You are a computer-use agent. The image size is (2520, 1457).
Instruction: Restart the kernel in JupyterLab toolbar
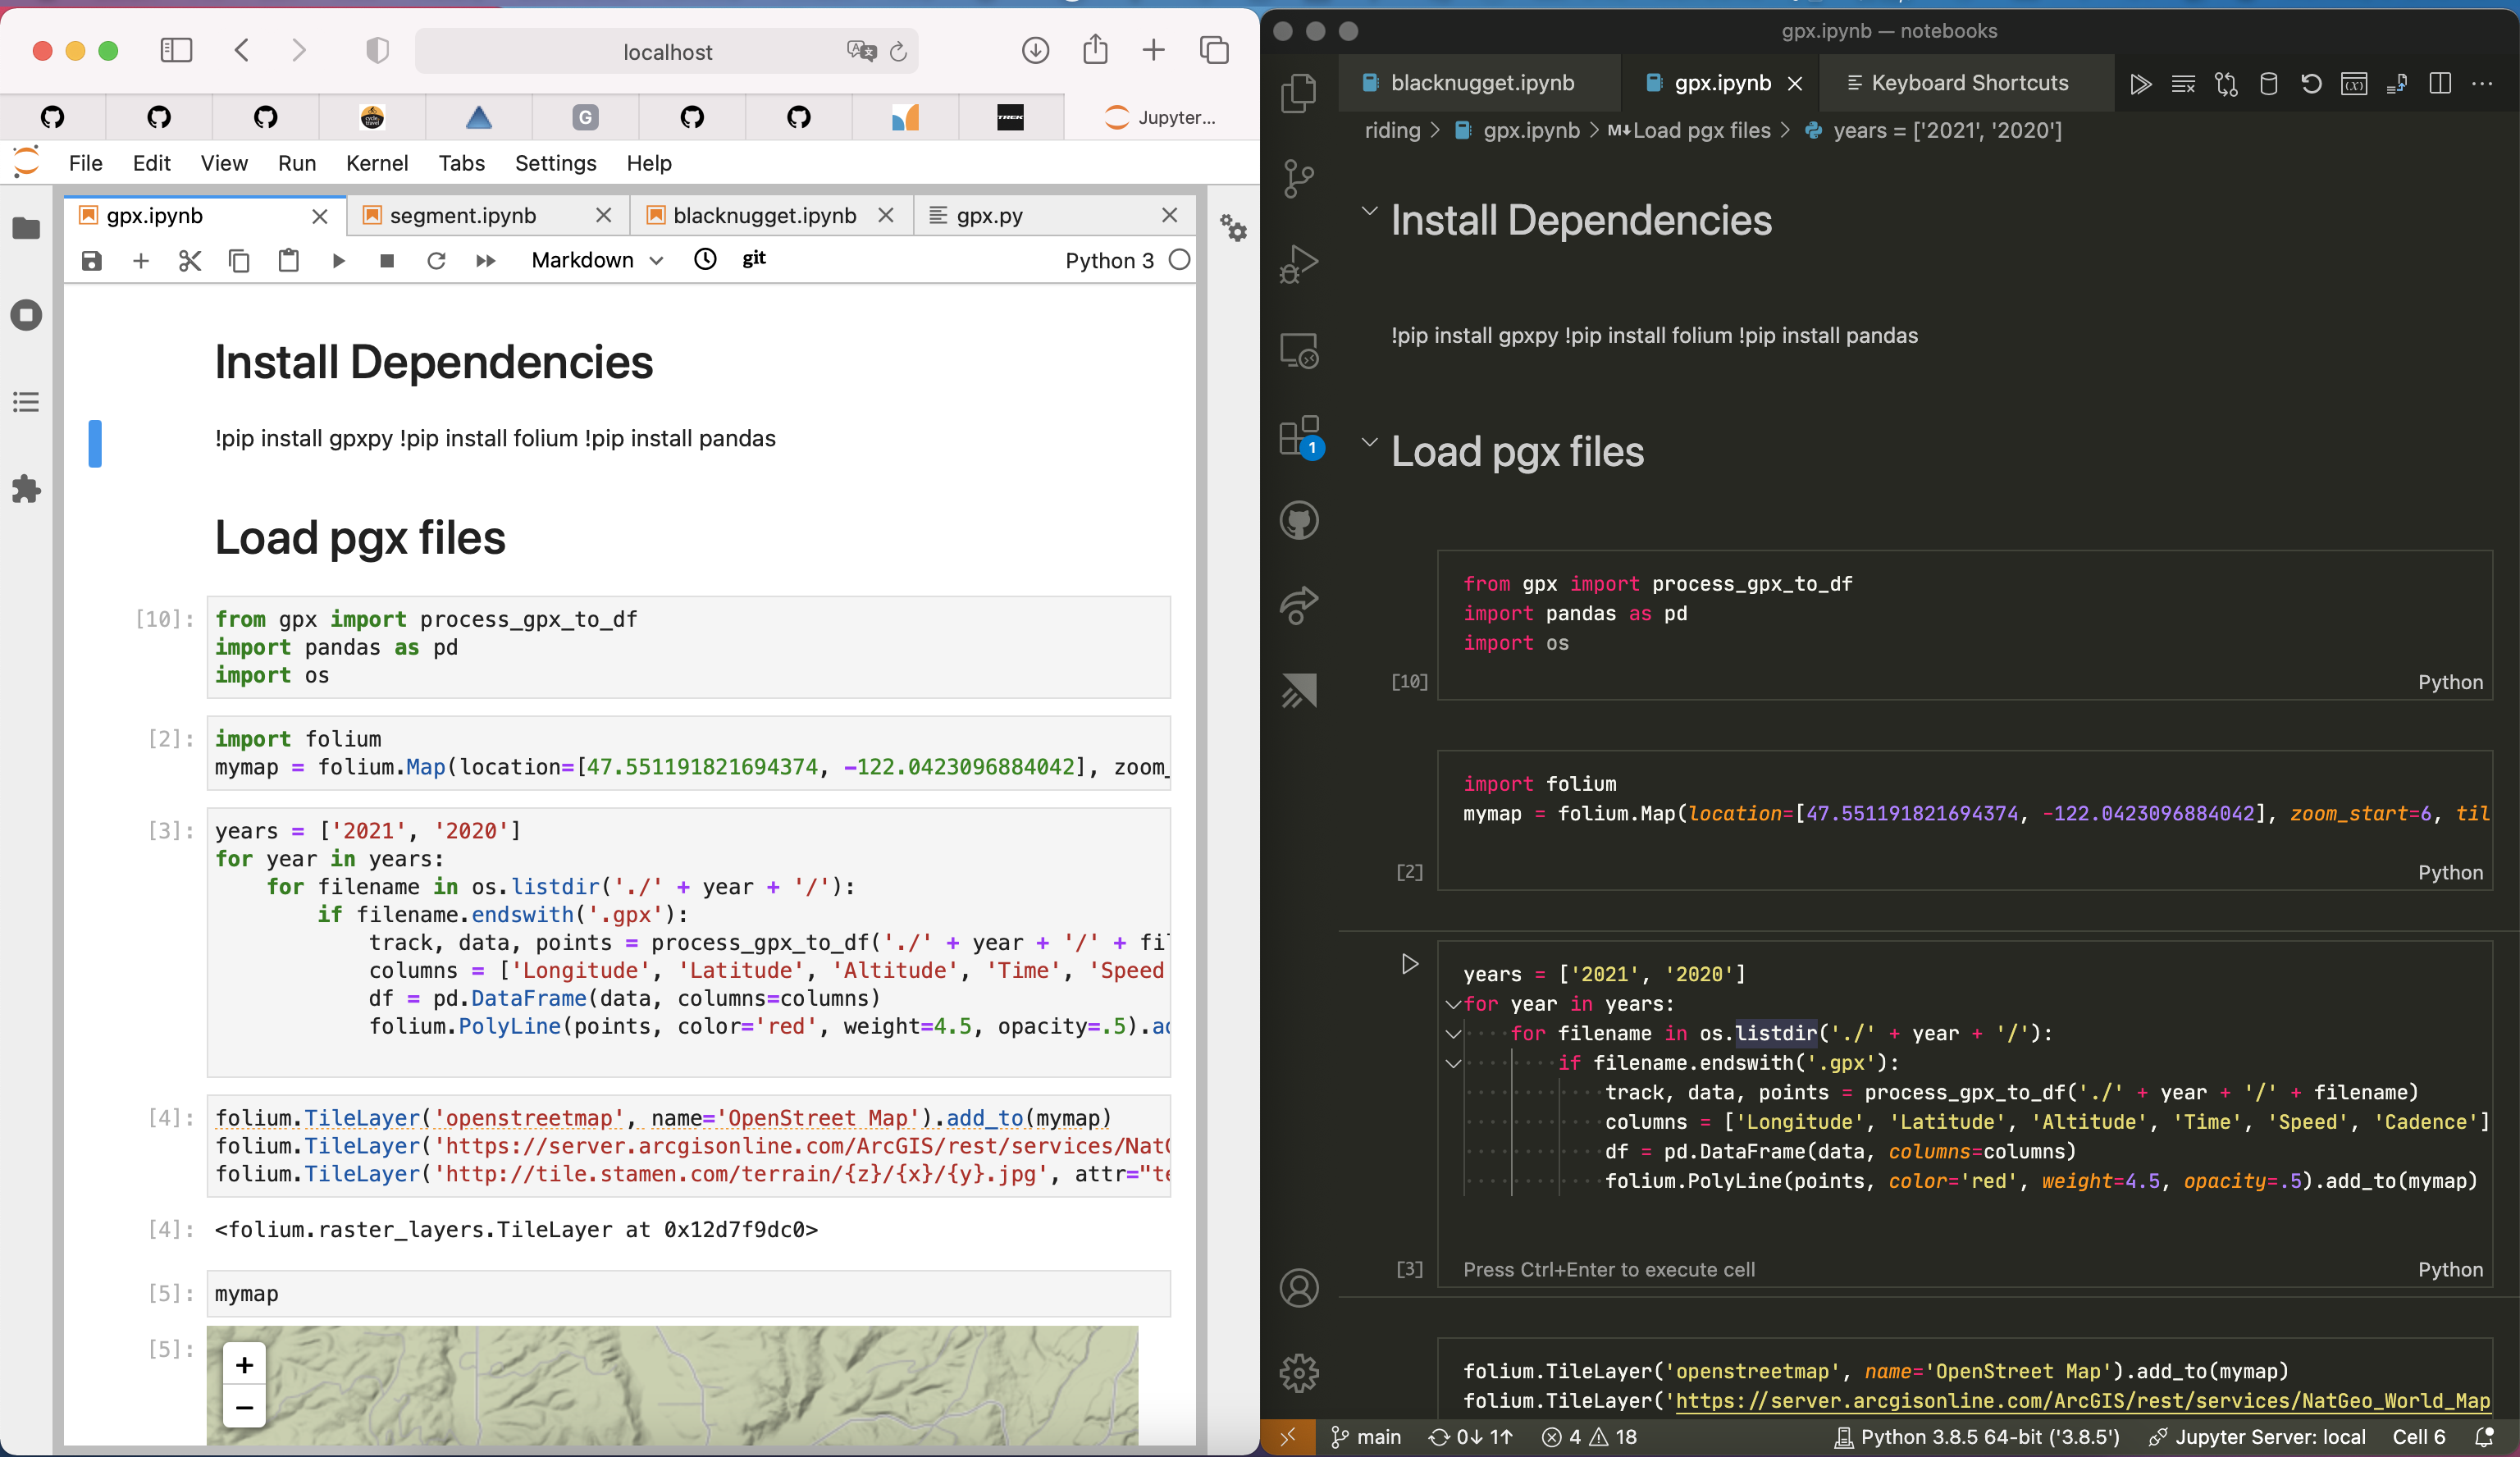(436, 261)
